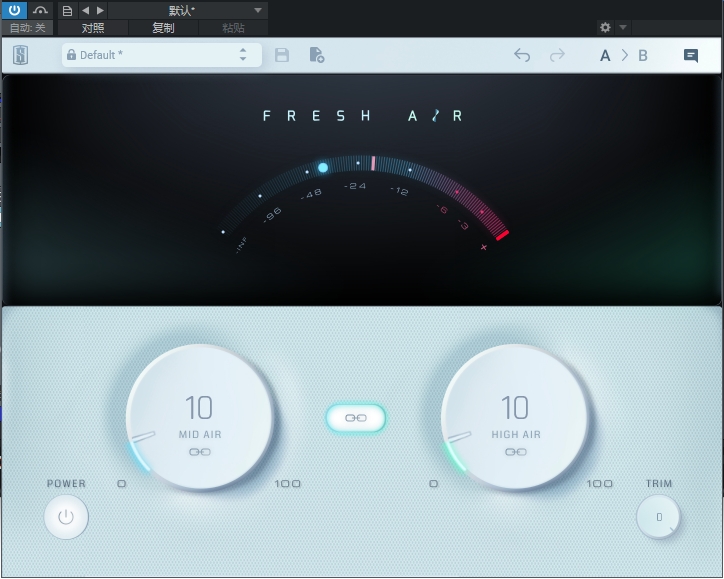
Task: Click the link icon under MID AIR
Action: [x=199, y=452]
